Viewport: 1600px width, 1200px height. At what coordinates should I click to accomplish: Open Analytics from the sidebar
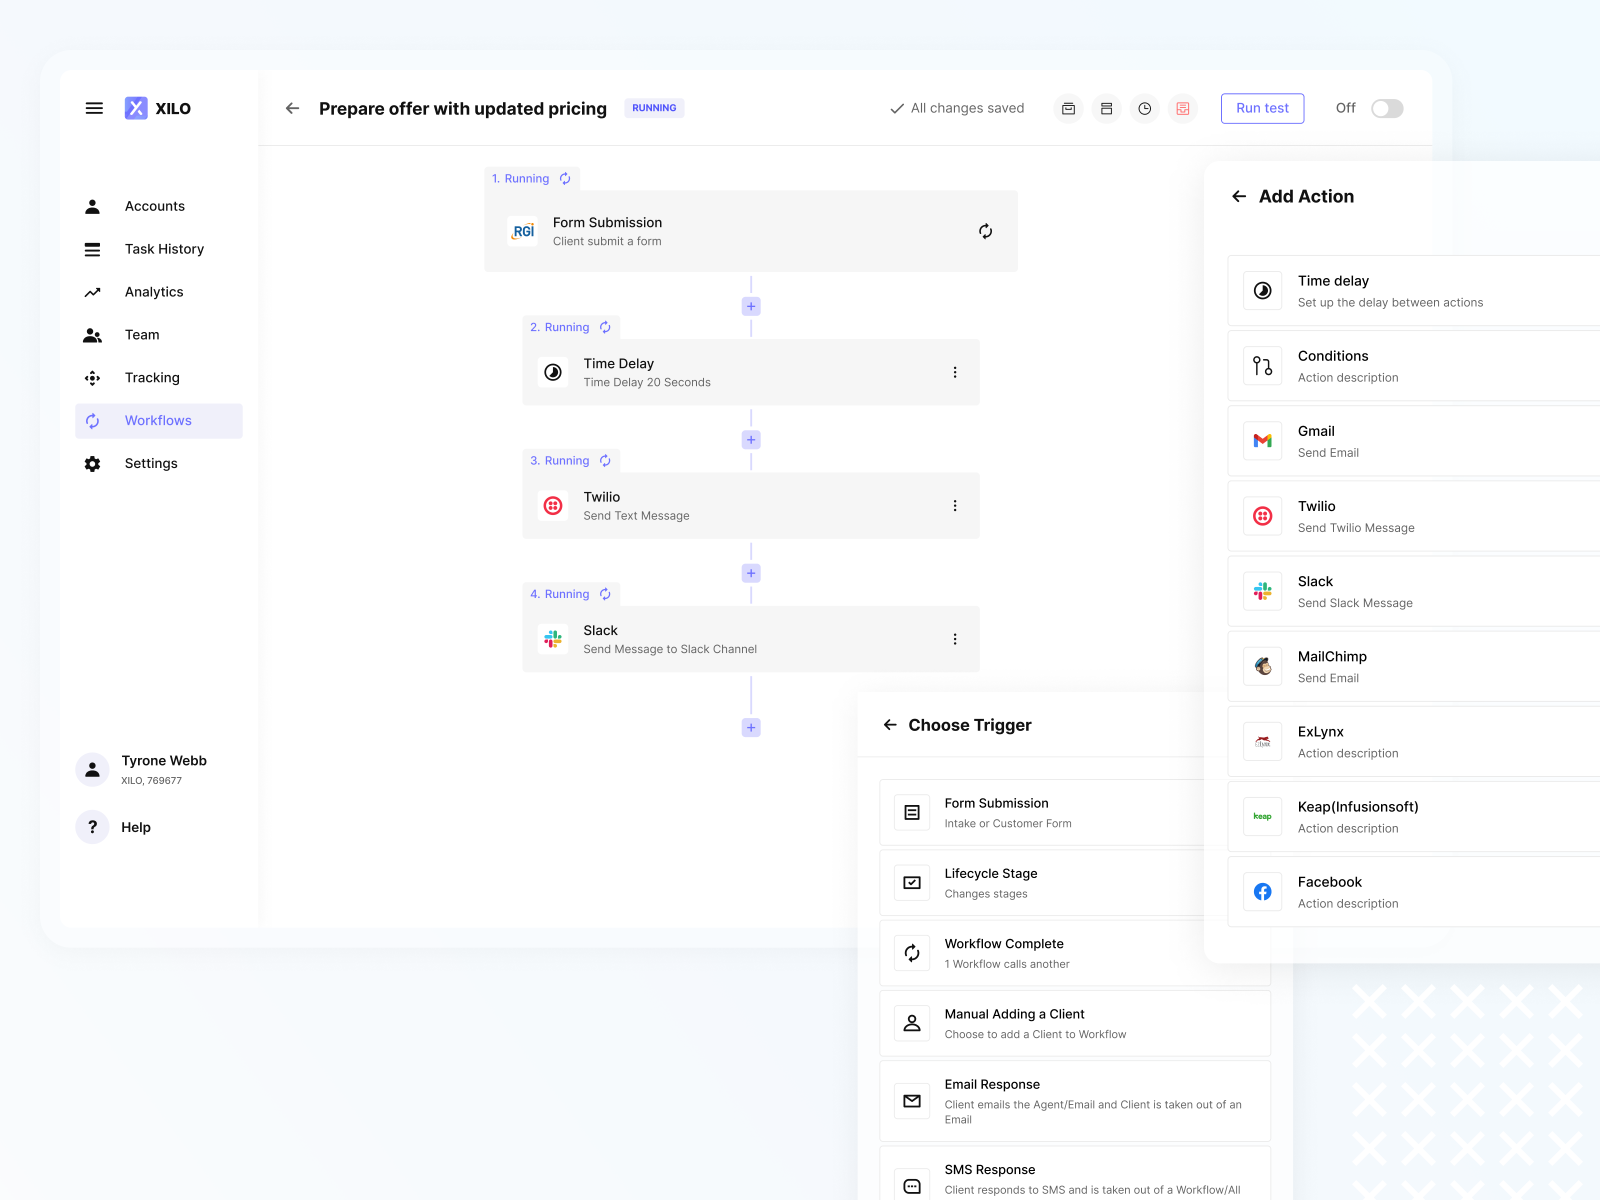pos(153,291)
